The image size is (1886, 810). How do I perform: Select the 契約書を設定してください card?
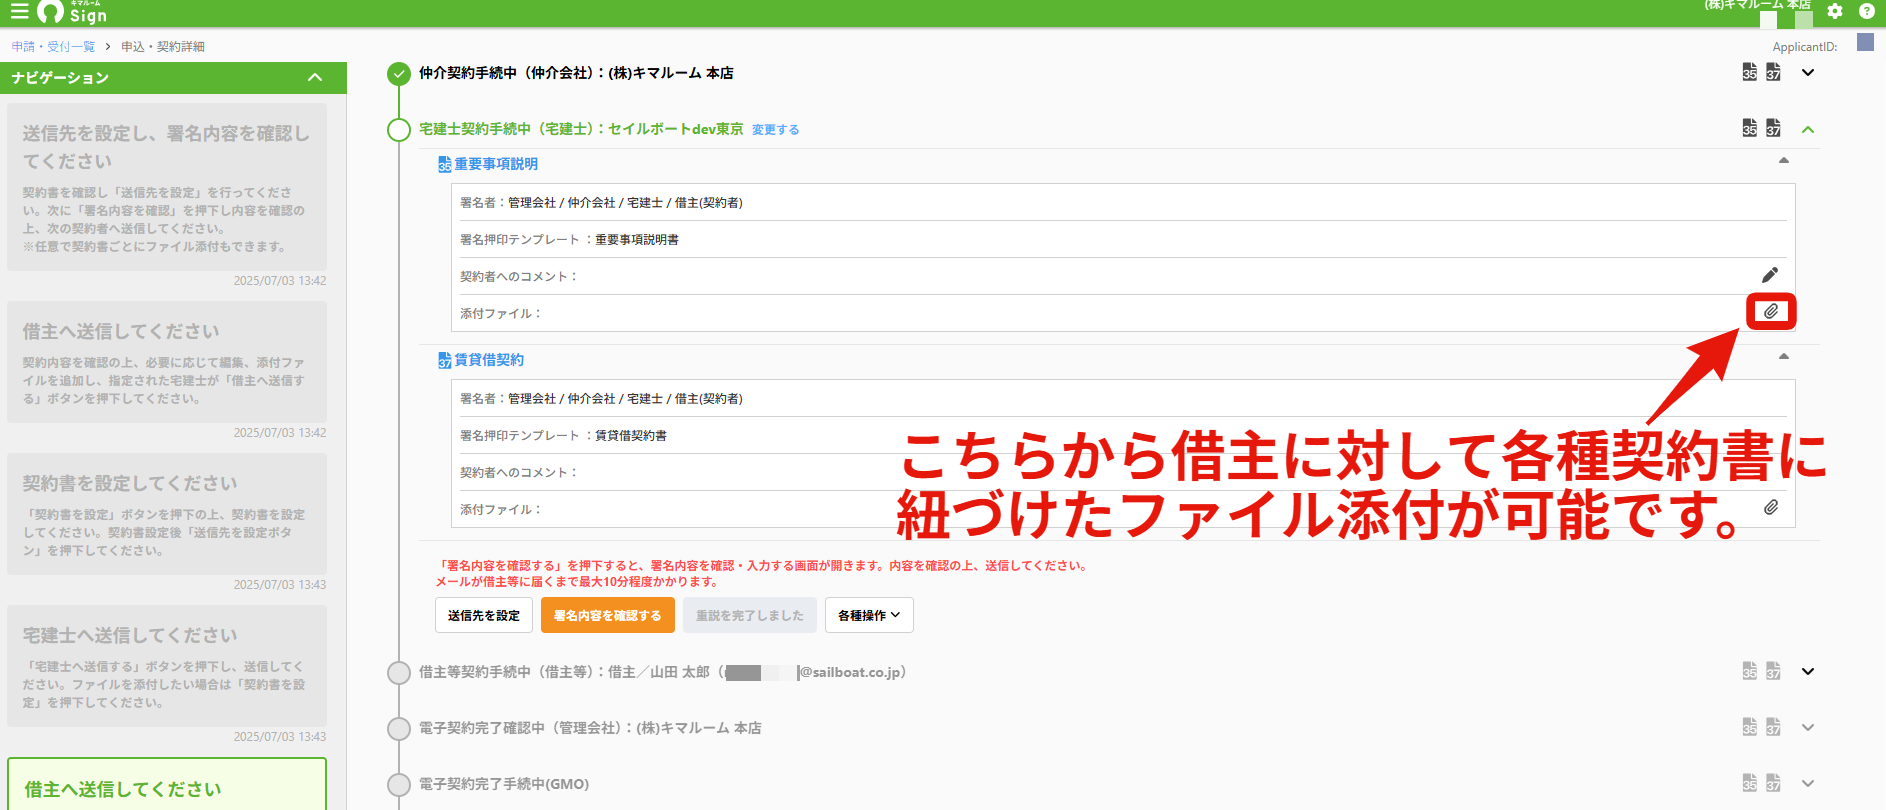[x=167, y=514]
